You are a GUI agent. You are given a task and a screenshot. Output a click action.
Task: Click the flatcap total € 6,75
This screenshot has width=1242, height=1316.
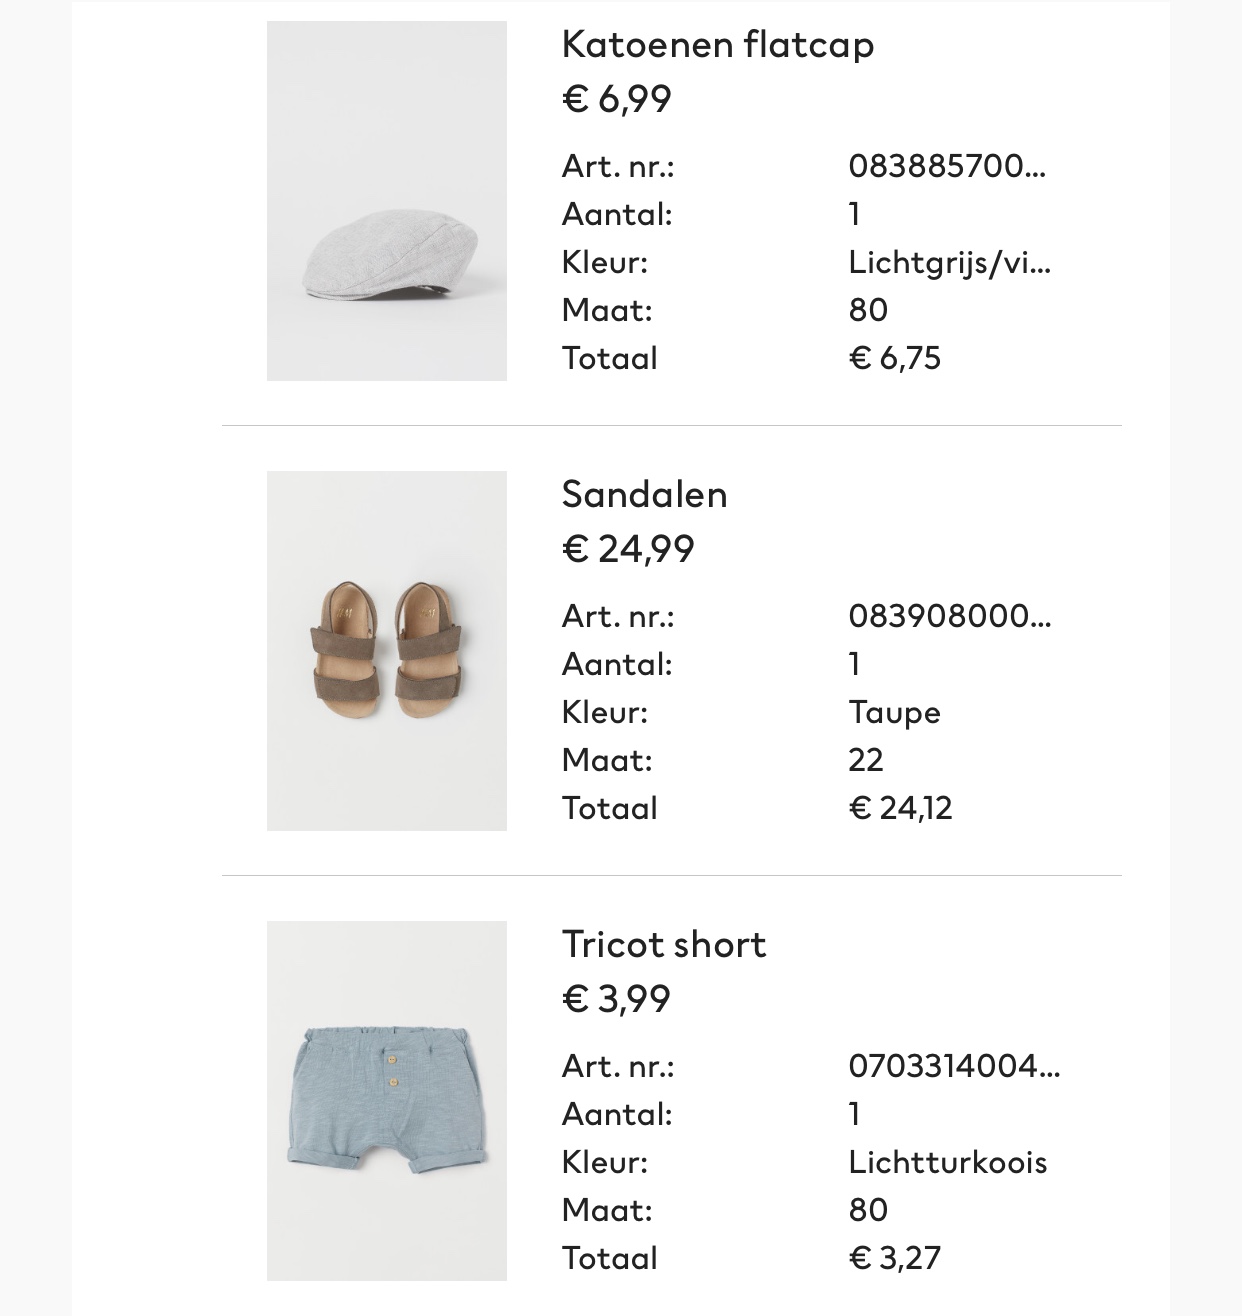pyautogui.click(x=895, y=358)
